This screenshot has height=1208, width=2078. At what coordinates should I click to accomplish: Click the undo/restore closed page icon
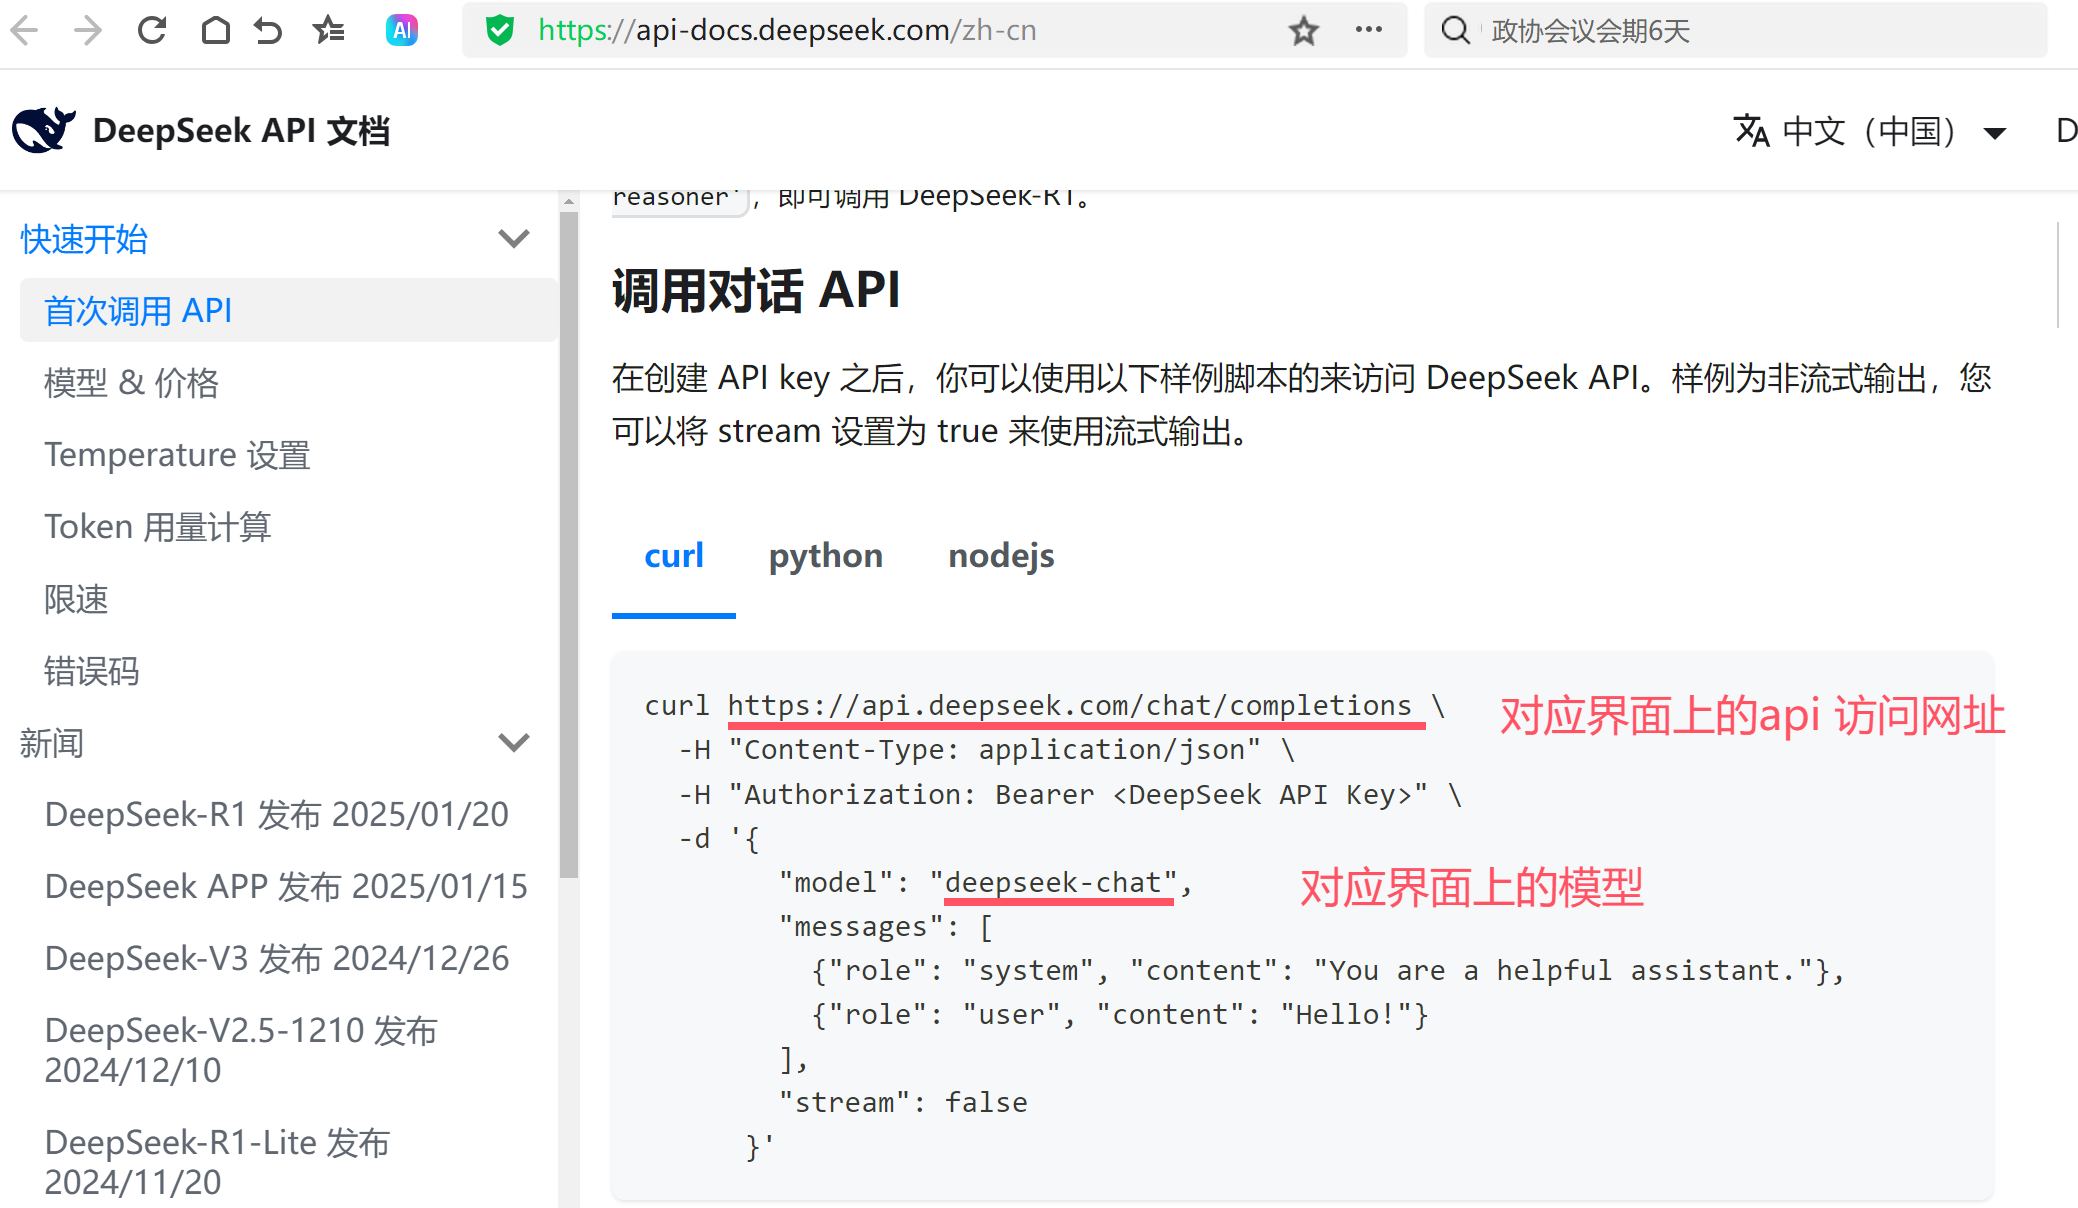(x=268, y=31)
